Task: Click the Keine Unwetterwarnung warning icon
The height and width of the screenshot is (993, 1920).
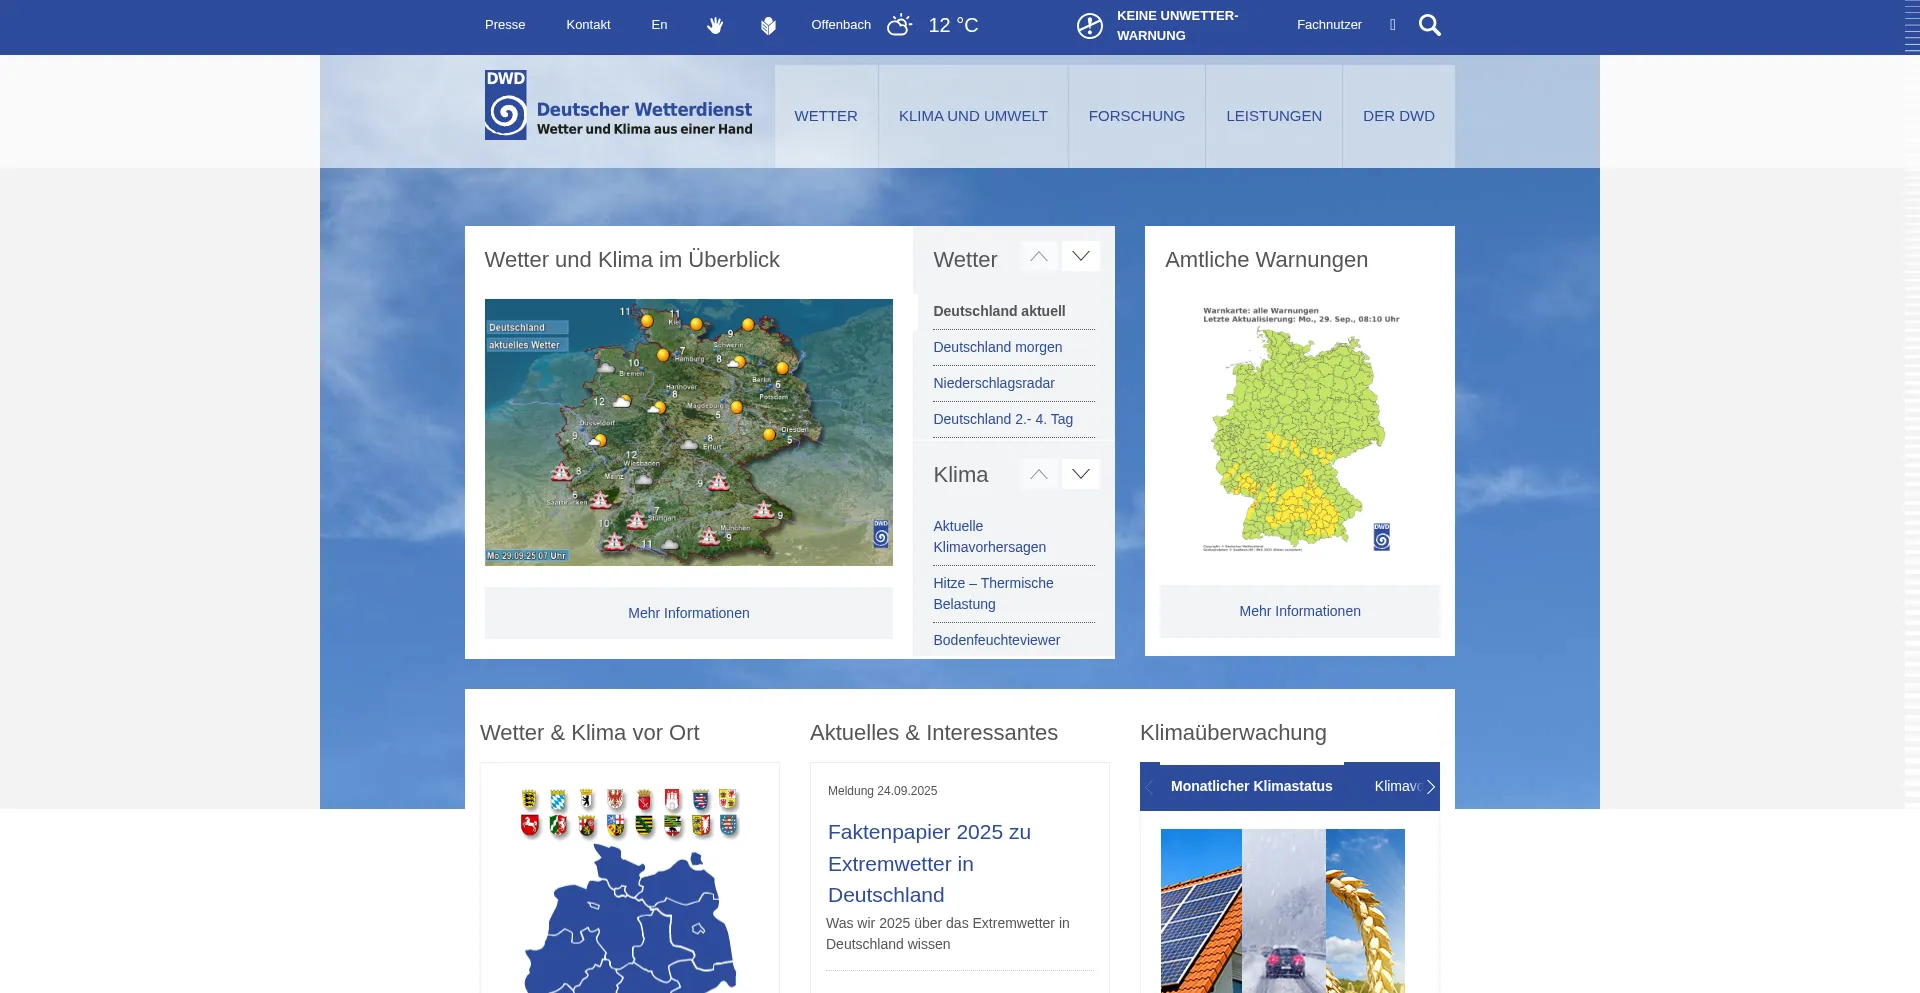Action: click(x=1089, y=25)
